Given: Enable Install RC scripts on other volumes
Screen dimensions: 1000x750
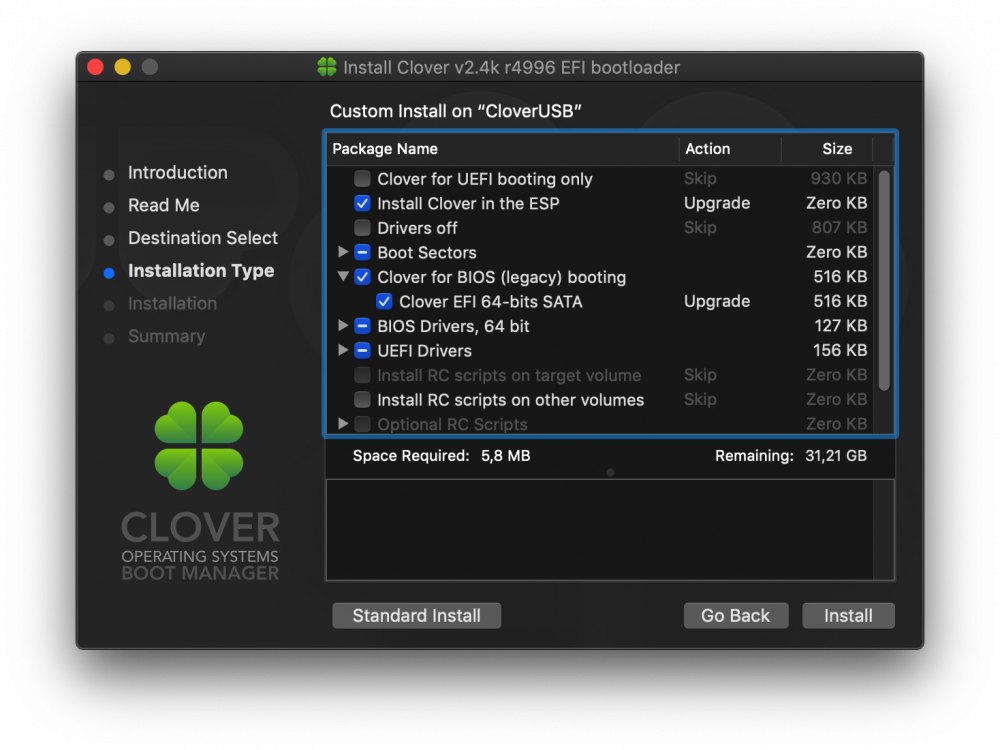Looking at the screenshot, I should [362, 400].
